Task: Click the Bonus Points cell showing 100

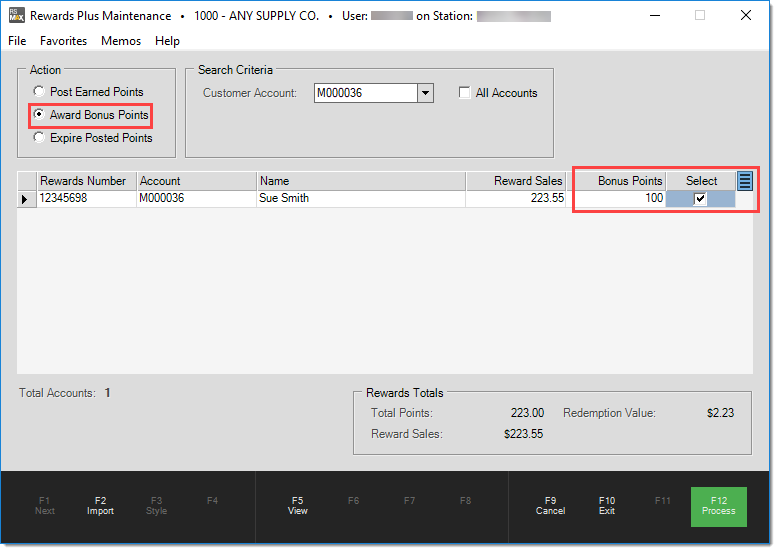Action: click(616, 199)
